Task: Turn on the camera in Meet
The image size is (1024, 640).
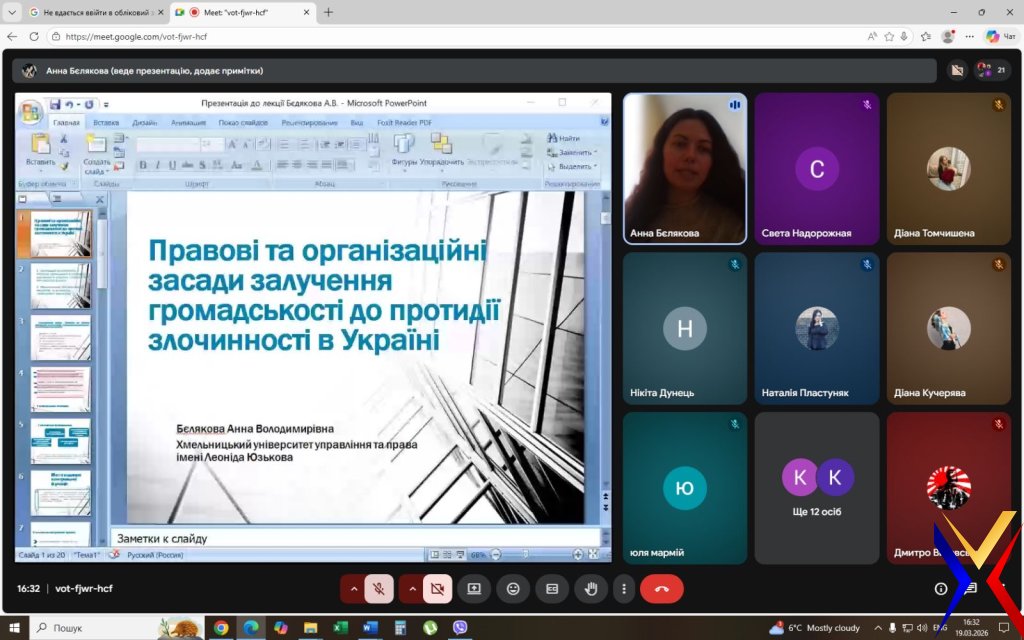Action: point(437,589)
